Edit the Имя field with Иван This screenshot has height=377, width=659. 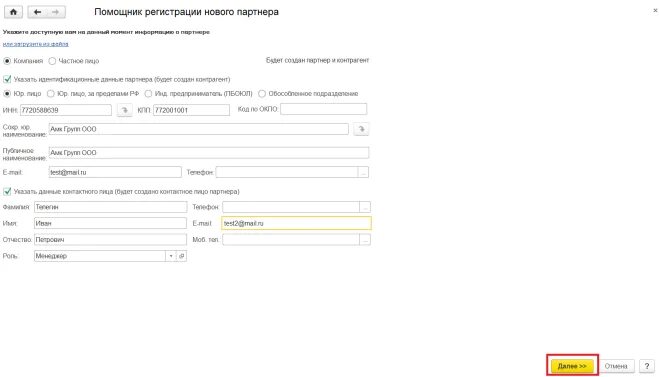[111, 223]
